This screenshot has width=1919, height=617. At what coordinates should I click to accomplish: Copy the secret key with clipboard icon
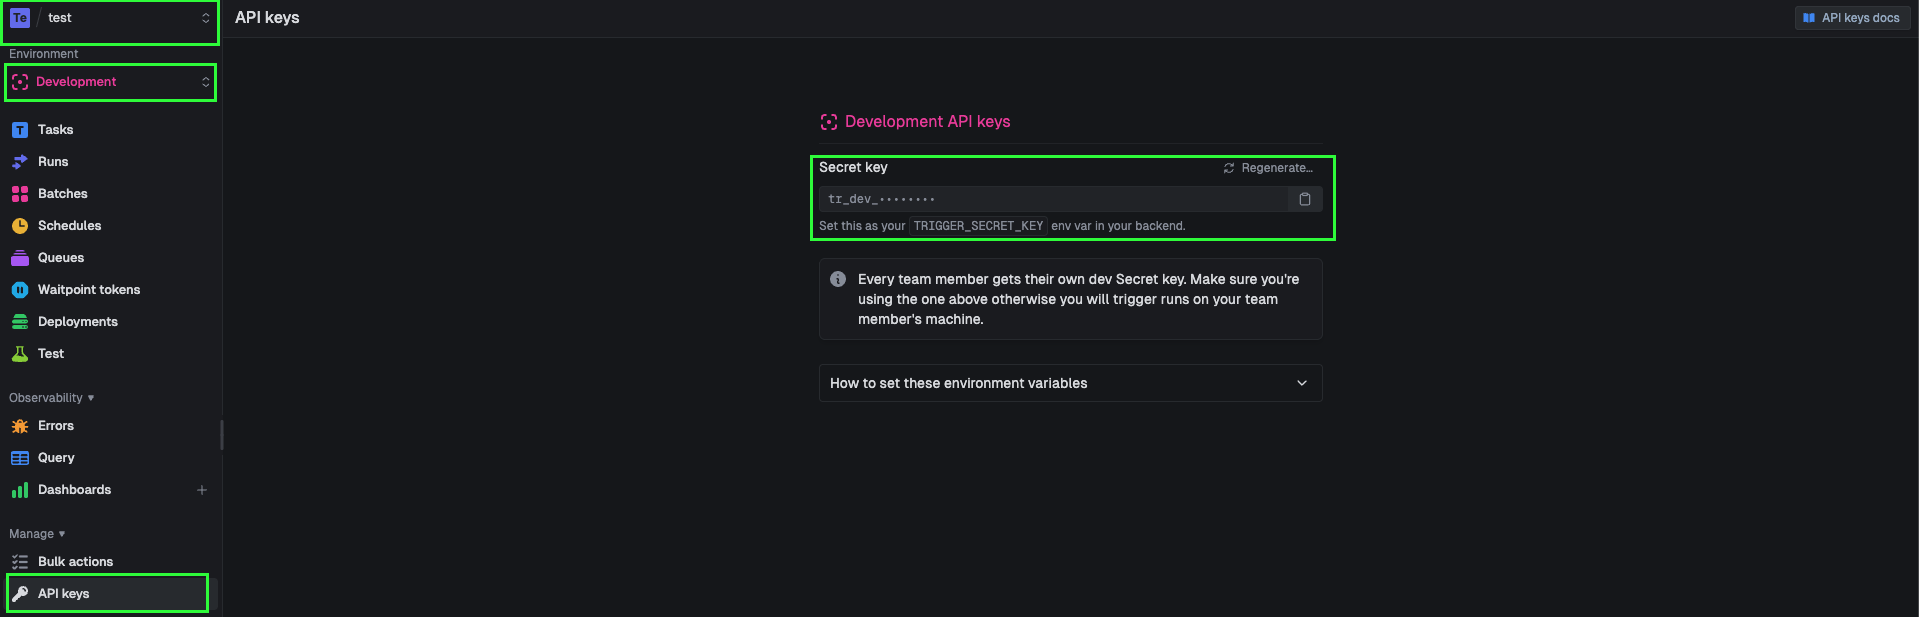(x=1305, y=199)
